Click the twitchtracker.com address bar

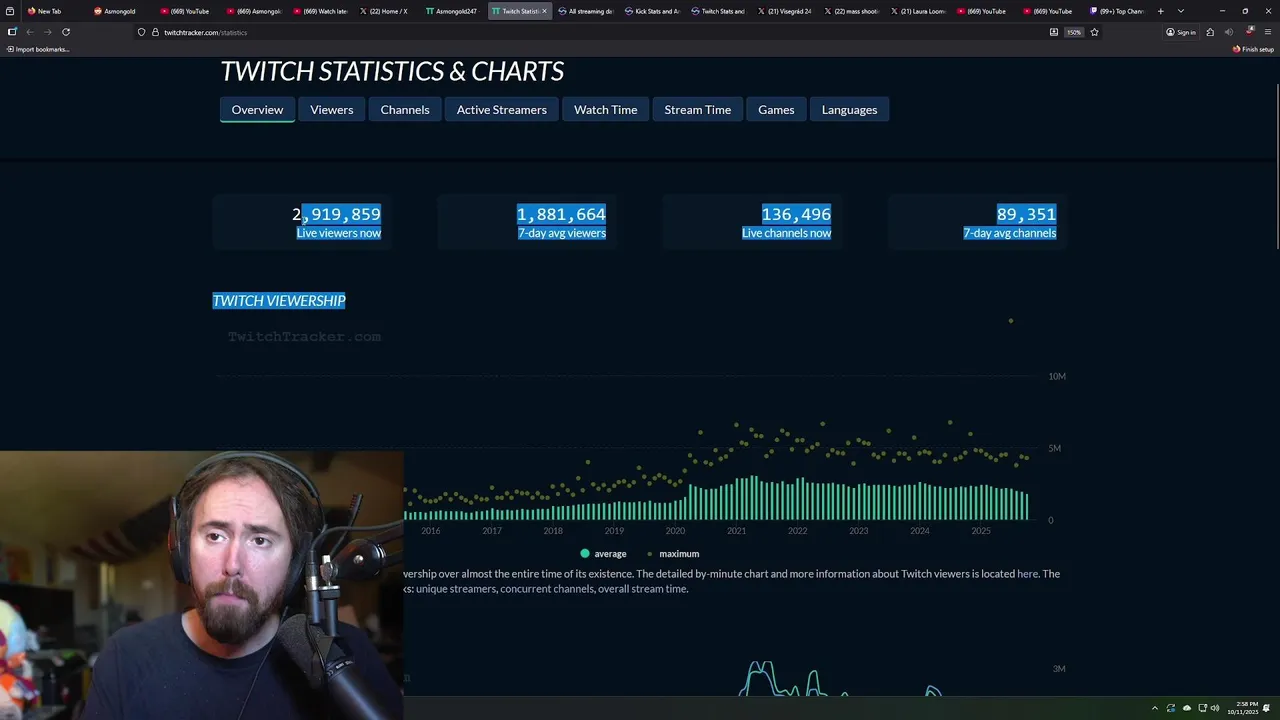click(590, 32)
